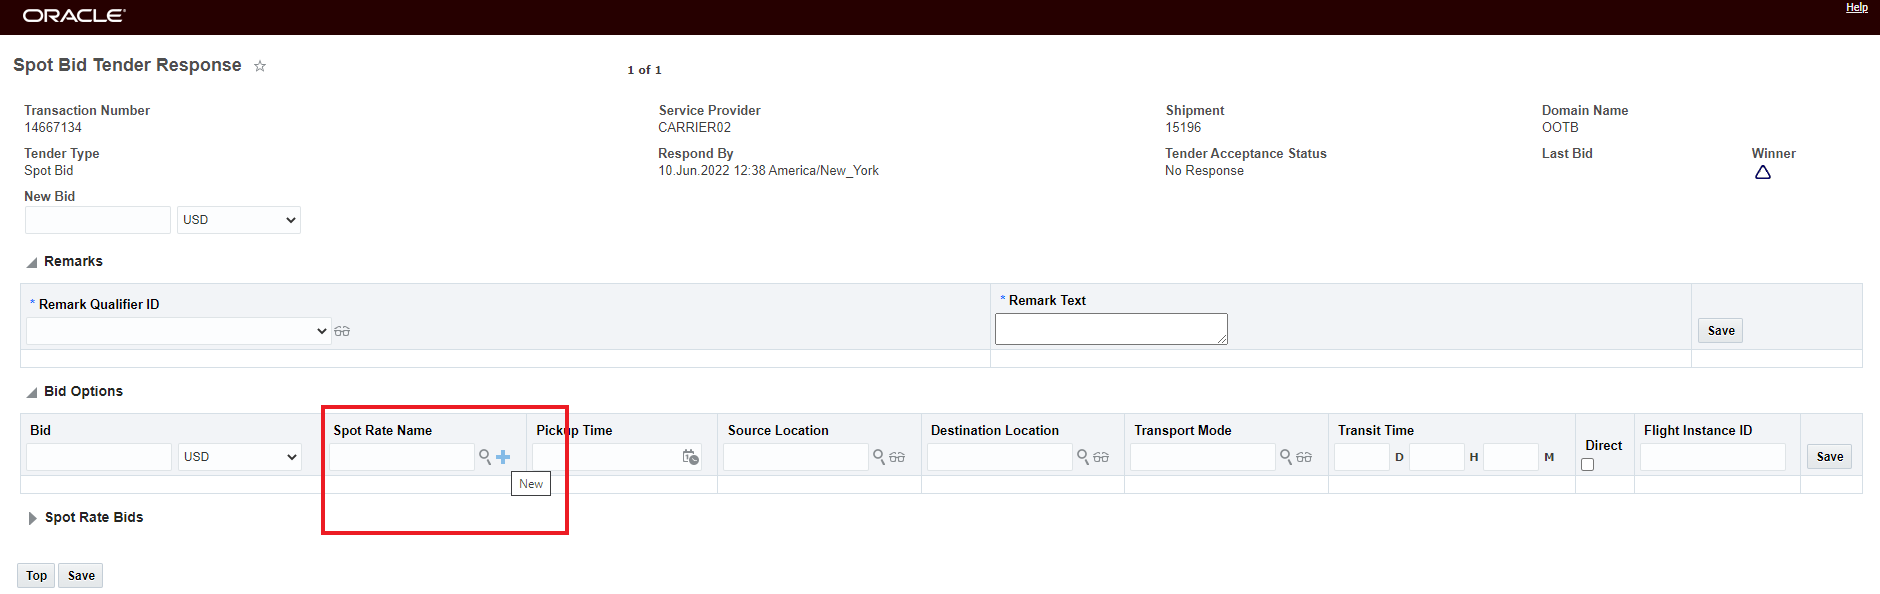Focus the Bid amount field in Bid Options
This screenshot has height=594, width=1880.
pos(99,457)
